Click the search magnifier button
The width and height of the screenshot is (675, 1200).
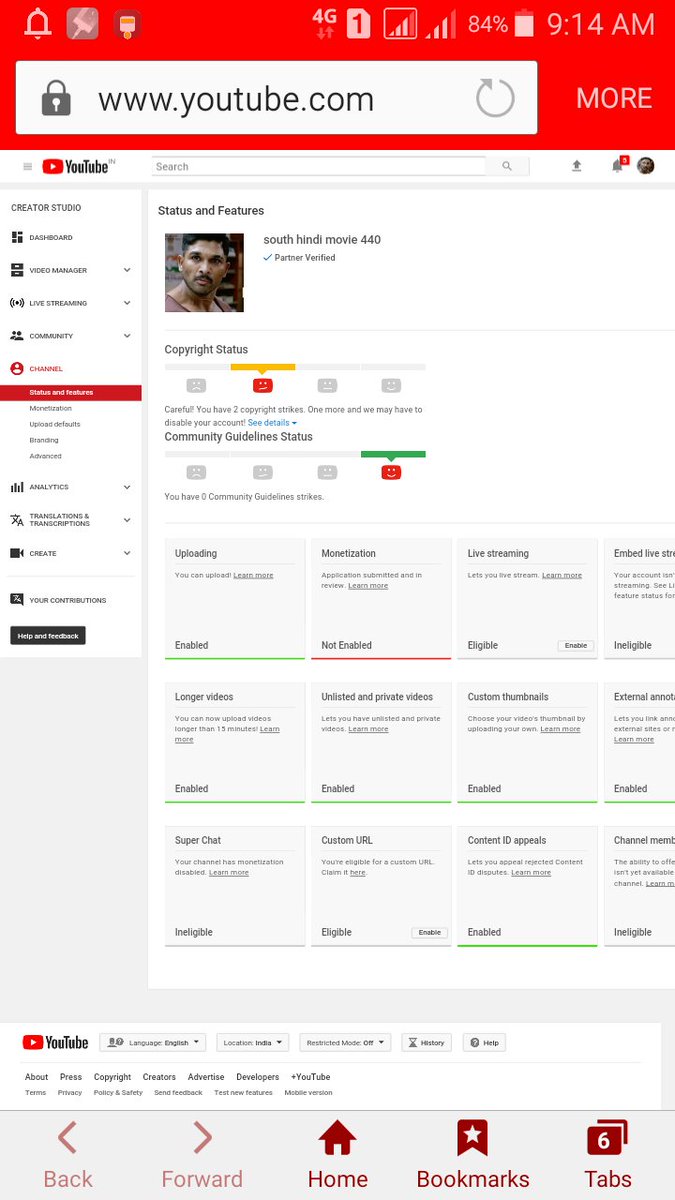[x=507, y=166]
